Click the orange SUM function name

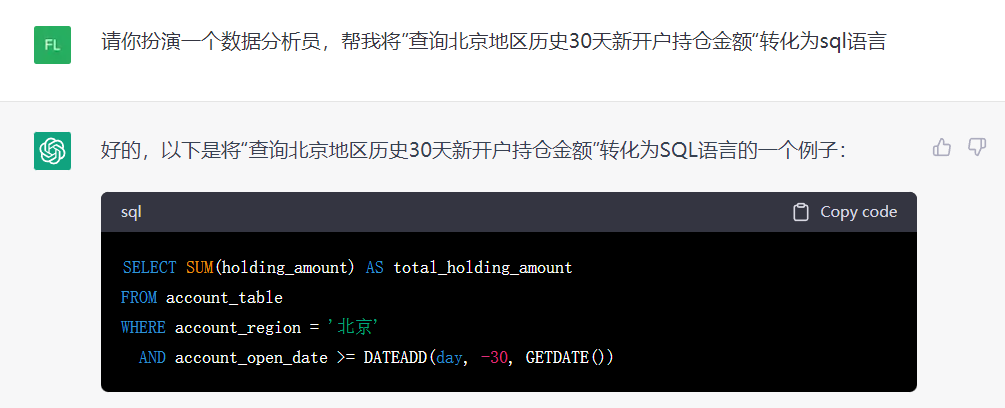199,268
